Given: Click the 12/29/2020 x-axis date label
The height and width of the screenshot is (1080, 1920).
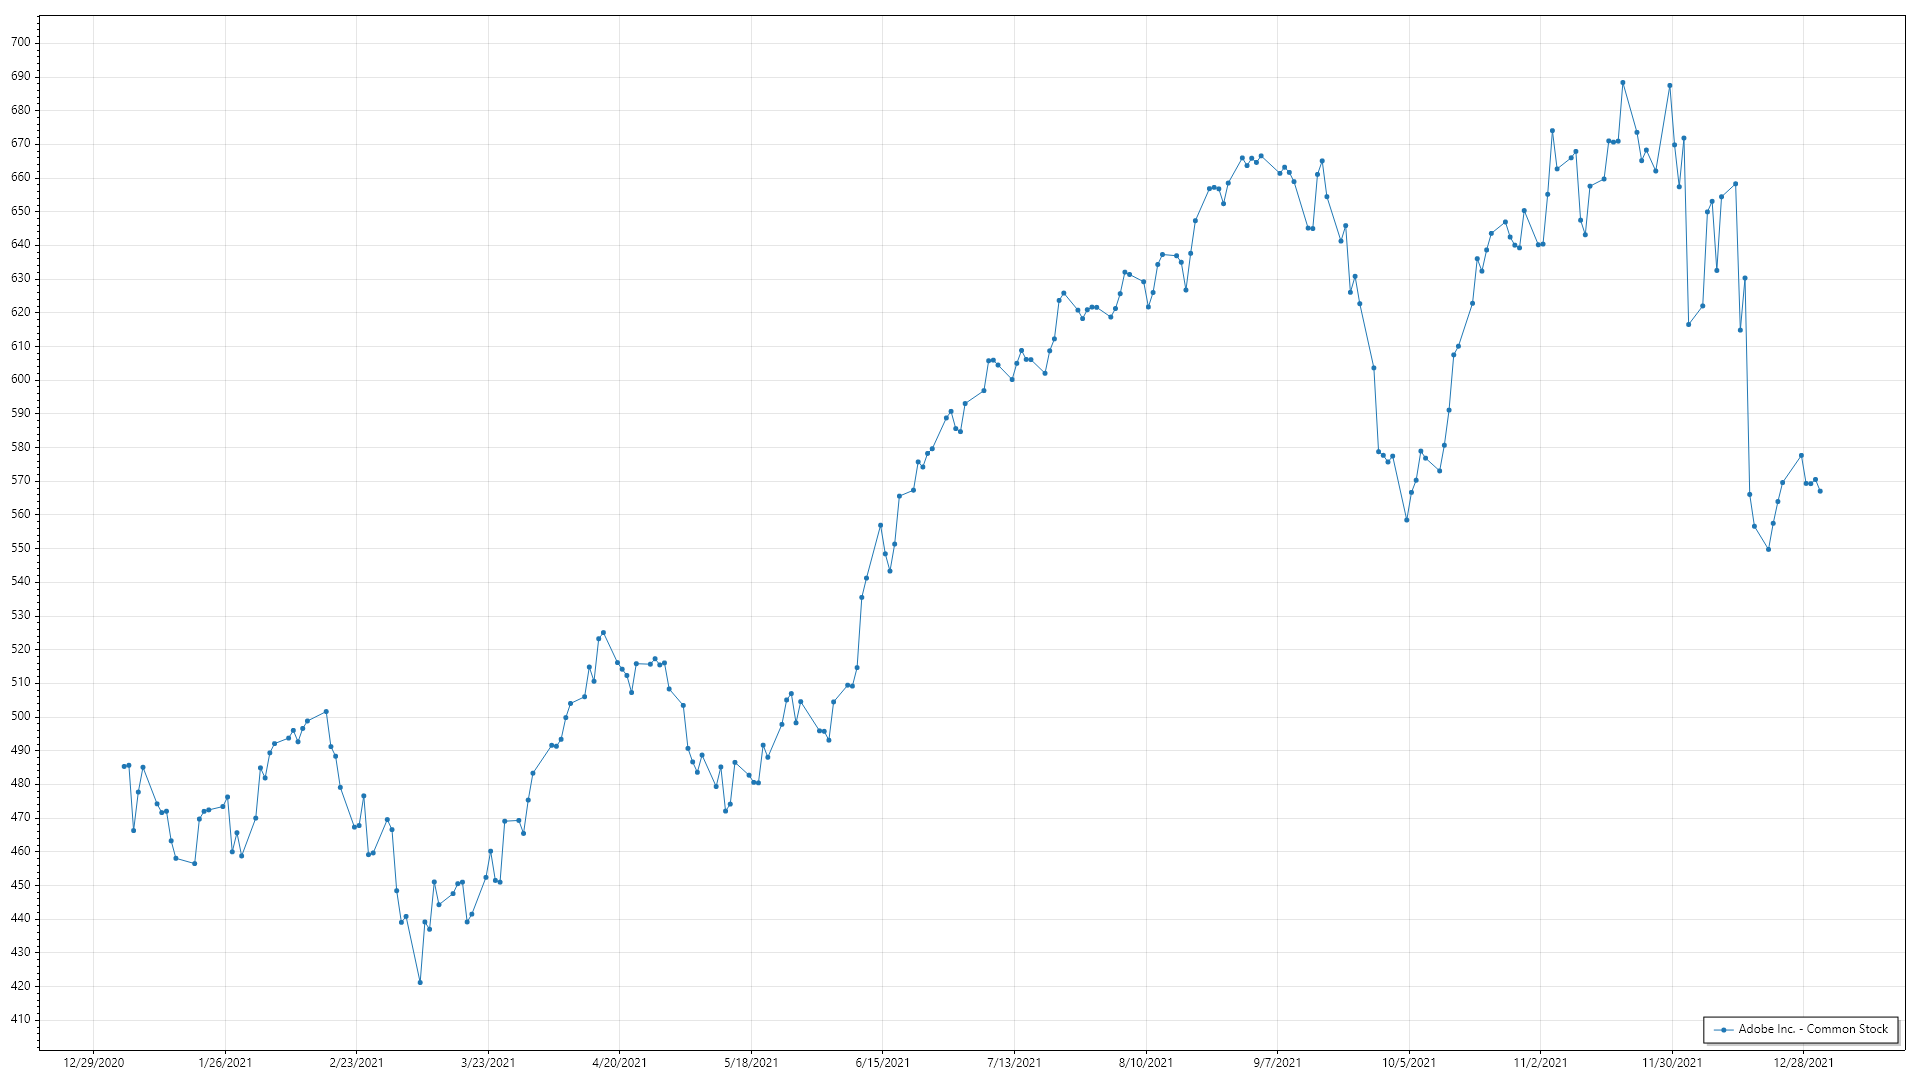Looking at the screenshot, I should tap(93, 1063).
